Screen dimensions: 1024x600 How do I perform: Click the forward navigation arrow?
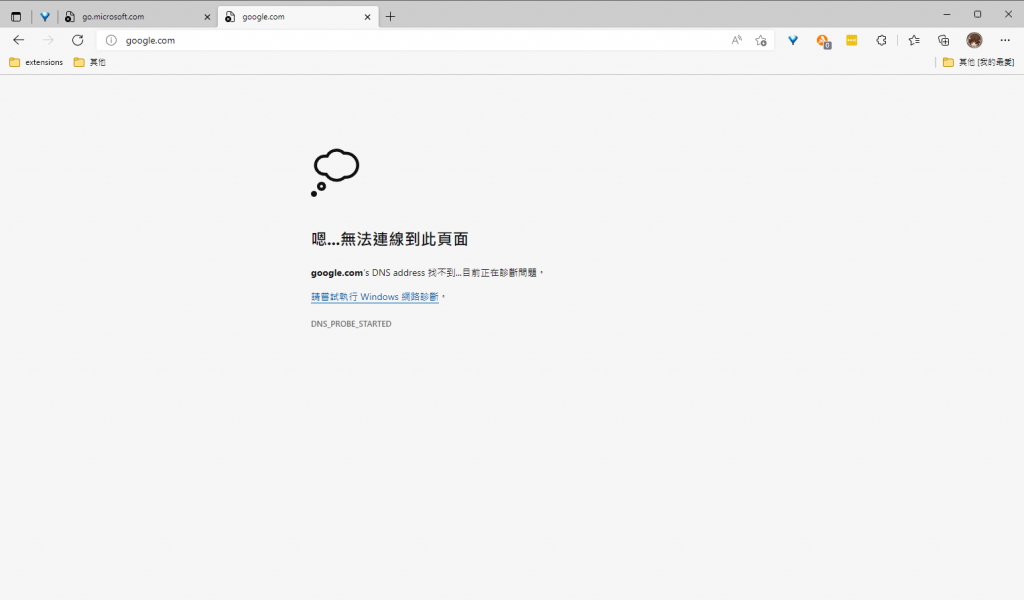[x=48, y=40]
